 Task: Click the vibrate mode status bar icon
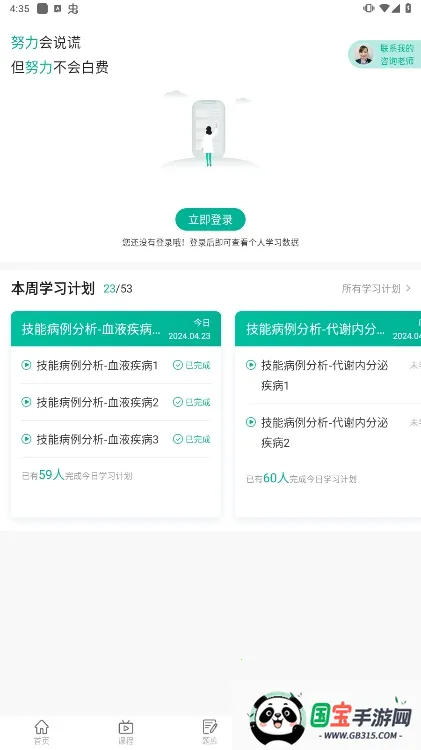[x=369, y=8]
